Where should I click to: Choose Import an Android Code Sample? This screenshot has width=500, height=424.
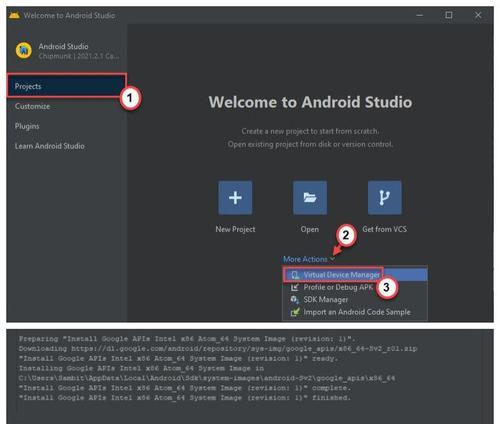tap(355, 312)
